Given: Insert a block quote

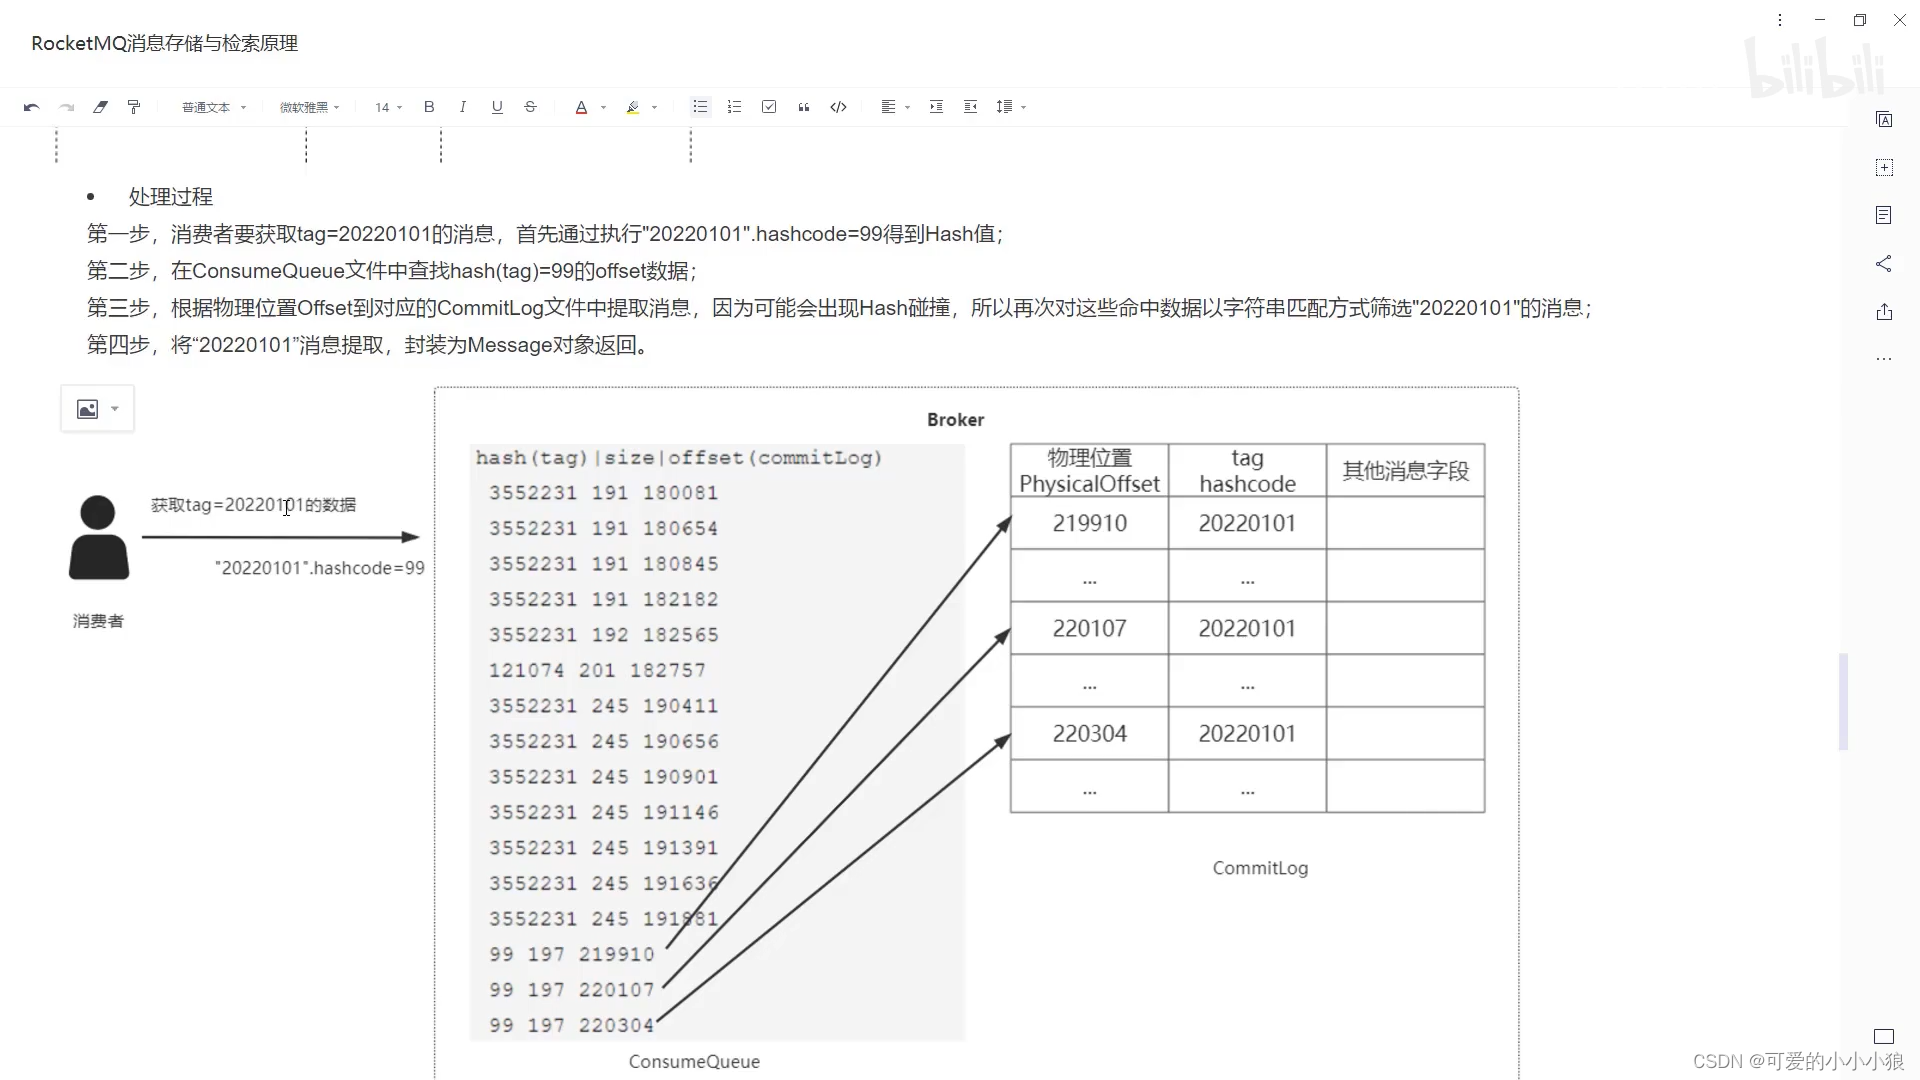Looking at the screenshot, I should tap(804, 107).
